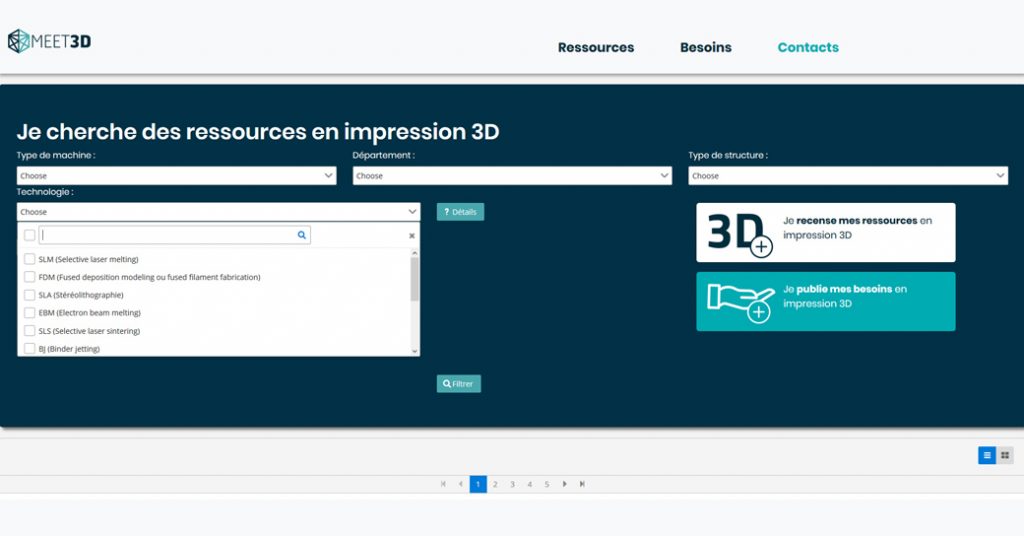The height and width of the screenshot is (536, 1024).
Task: Open the Type de machine dropdown
Action: 176,176
